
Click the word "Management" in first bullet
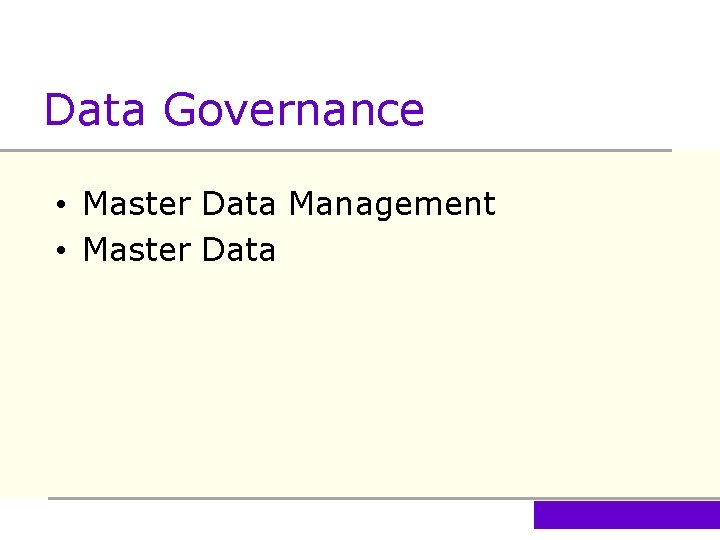point(391,204)
